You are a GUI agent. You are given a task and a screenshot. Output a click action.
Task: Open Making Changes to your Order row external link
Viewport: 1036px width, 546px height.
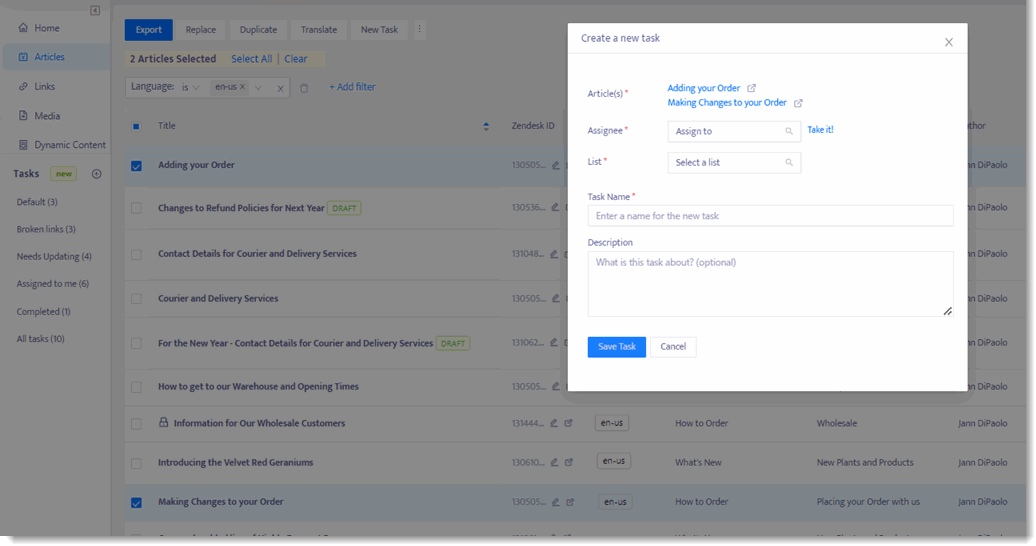click(570, 502)
